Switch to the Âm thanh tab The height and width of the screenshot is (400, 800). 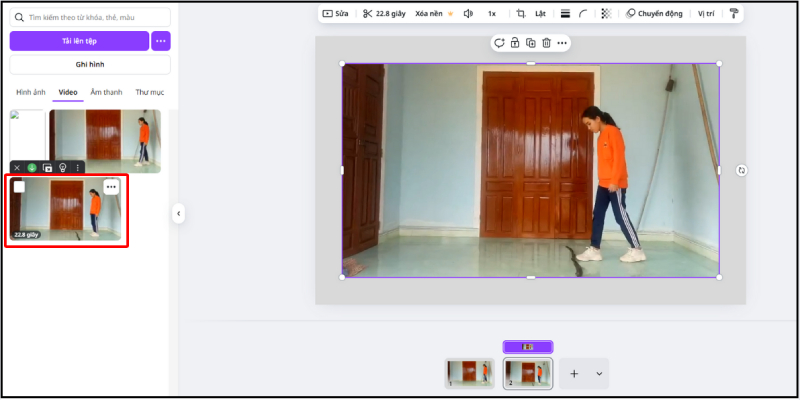(106, 92)
